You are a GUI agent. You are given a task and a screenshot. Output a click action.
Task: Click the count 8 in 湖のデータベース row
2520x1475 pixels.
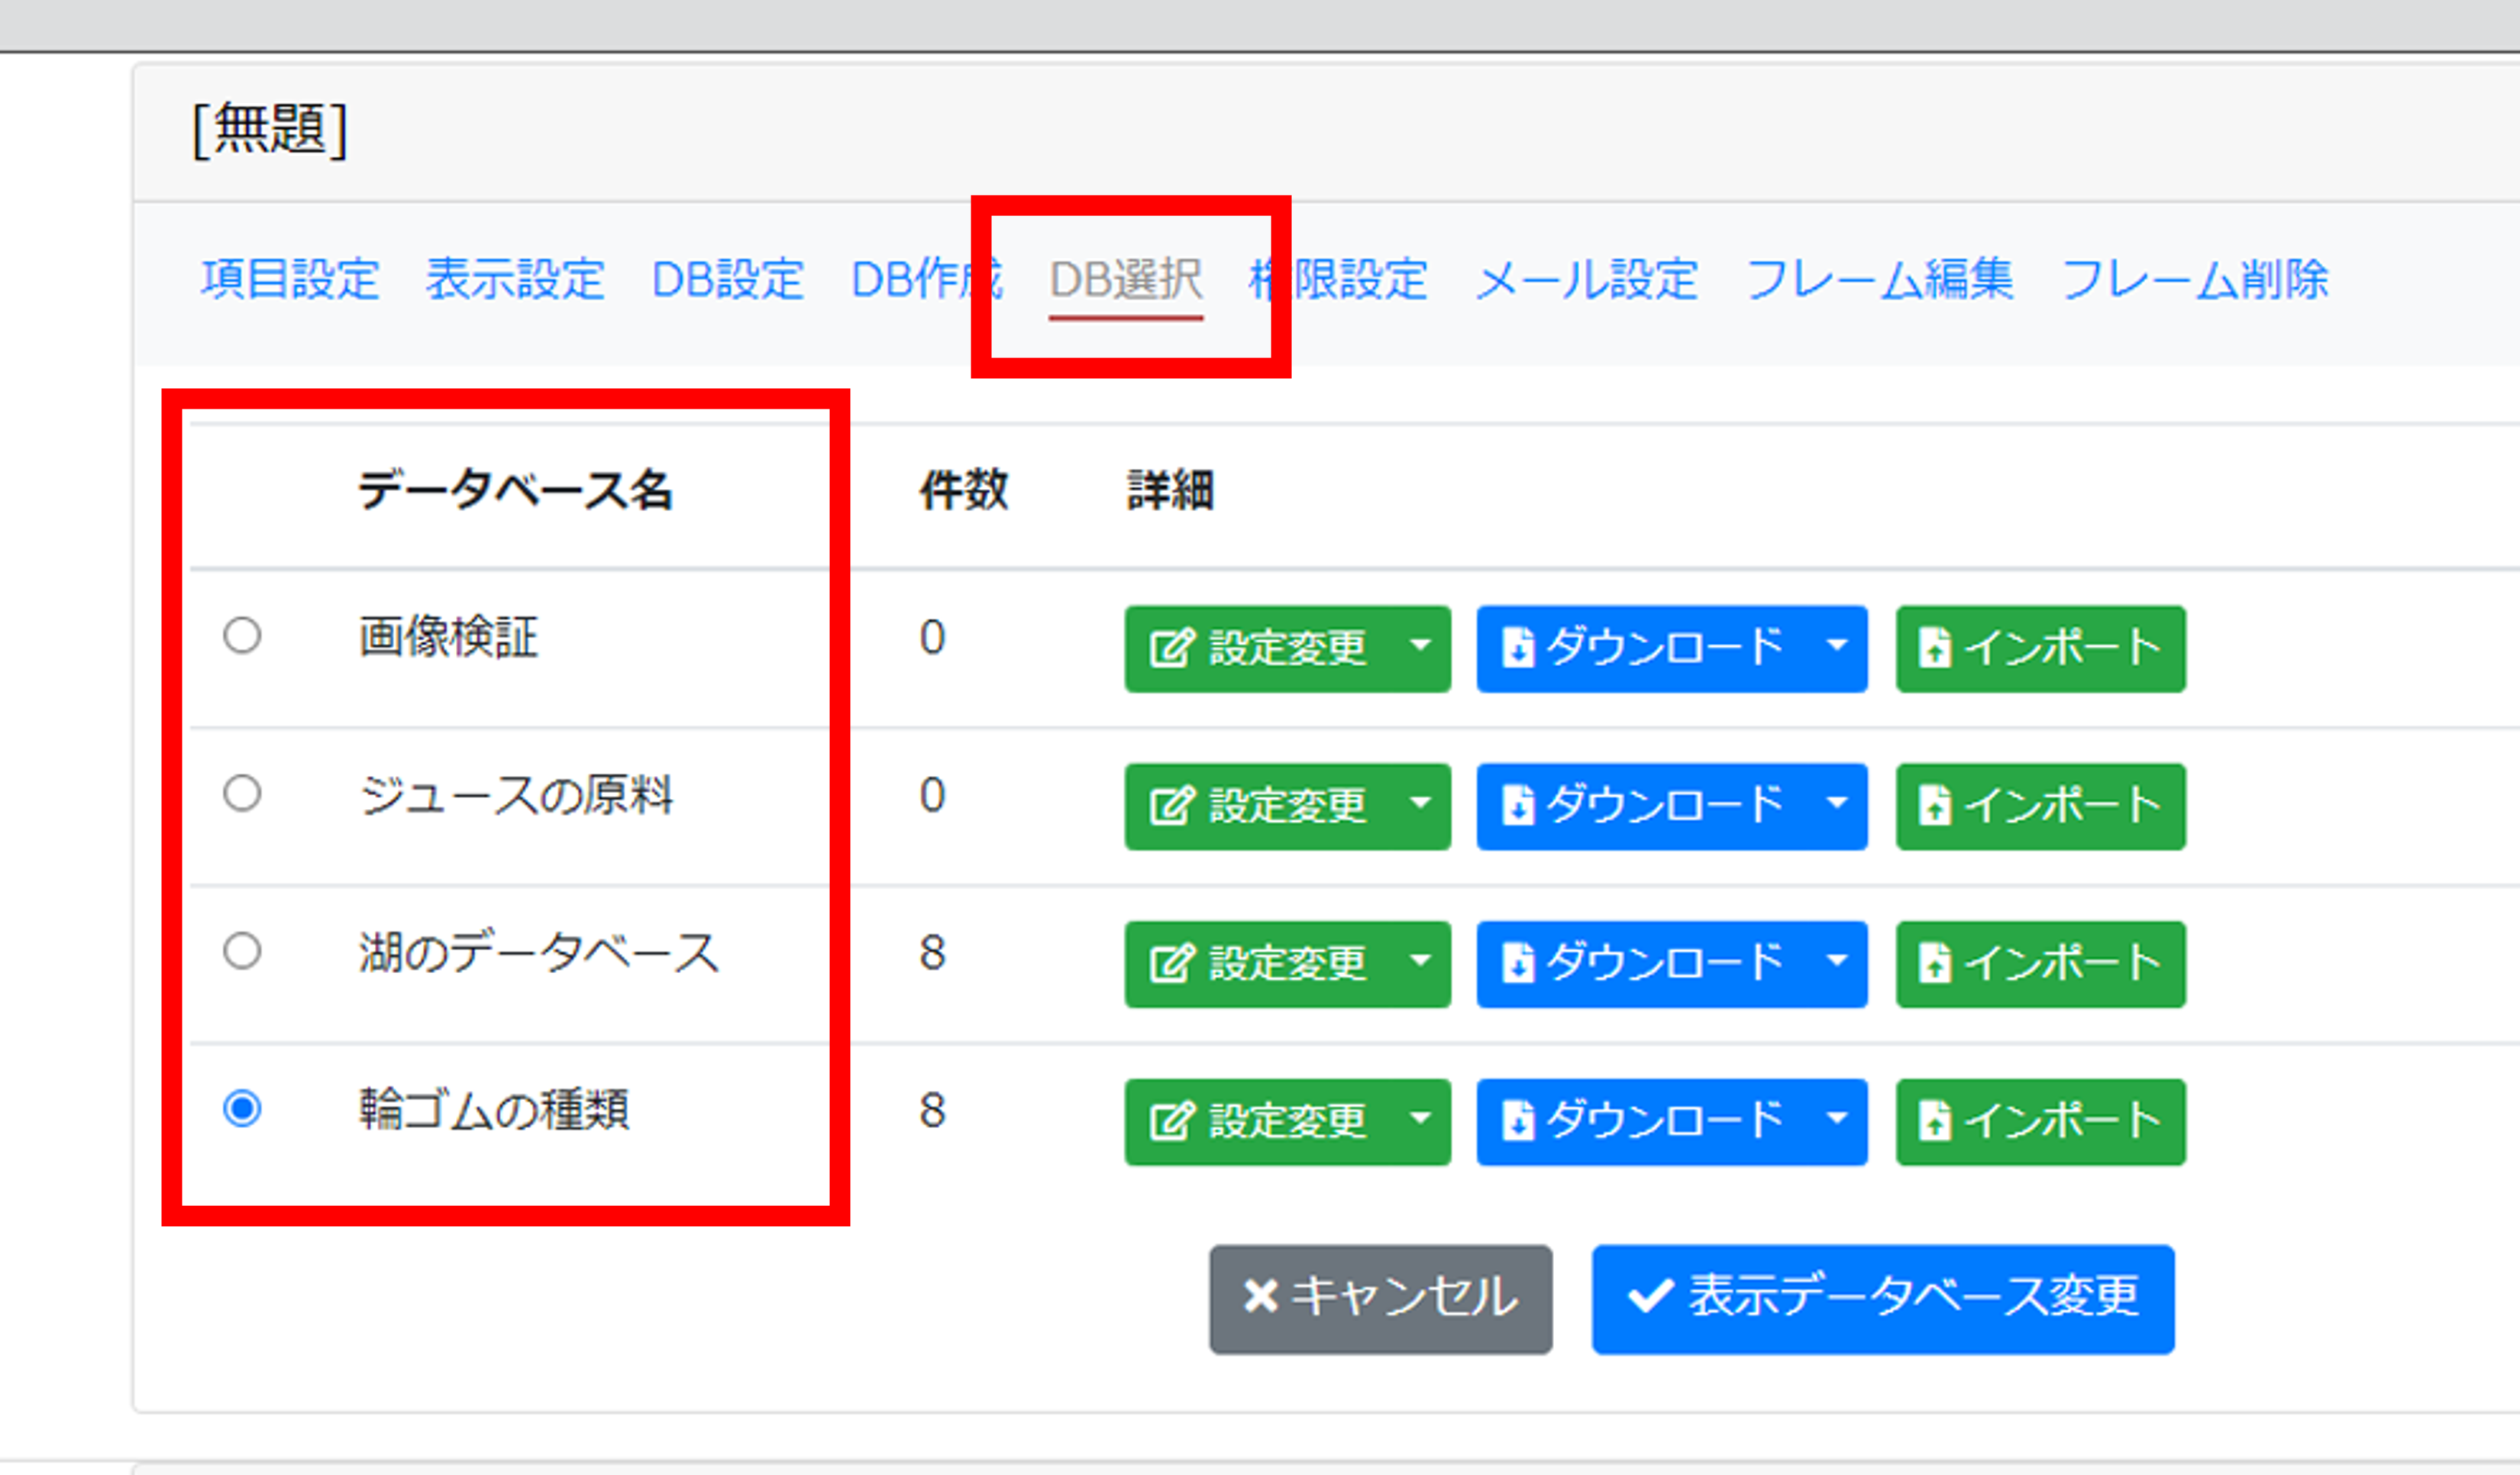pyautogui.click(x=933, y=952)
